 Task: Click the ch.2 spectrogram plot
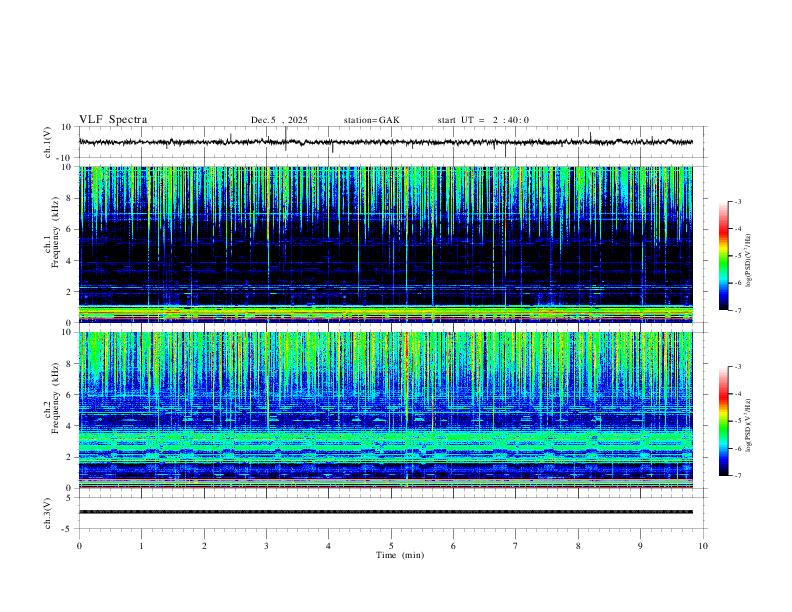pos(385,410)
